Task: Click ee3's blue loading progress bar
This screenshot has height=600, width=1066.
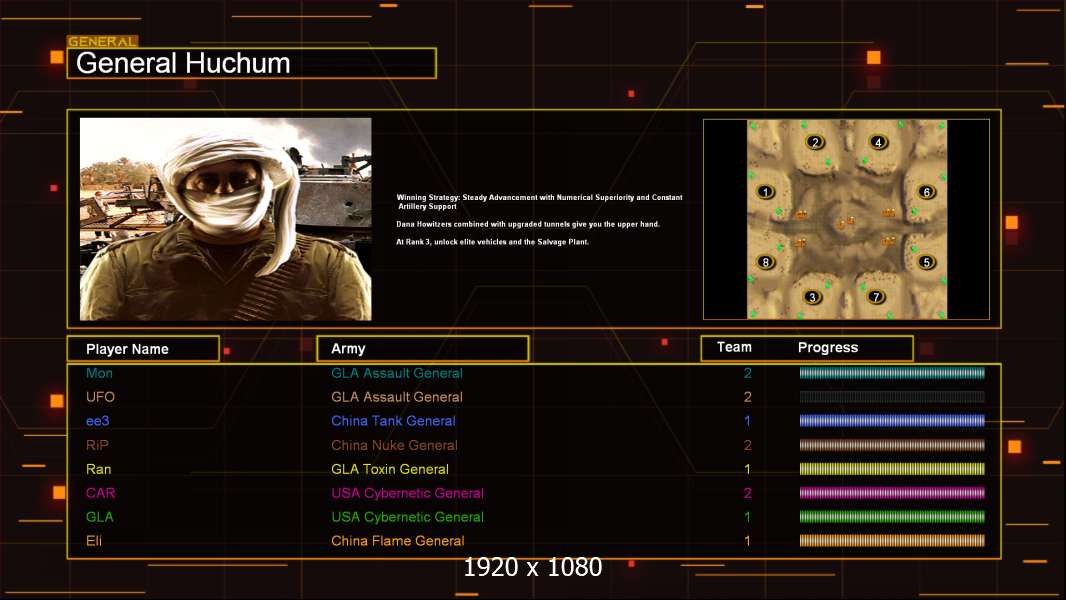Action: 892,421
